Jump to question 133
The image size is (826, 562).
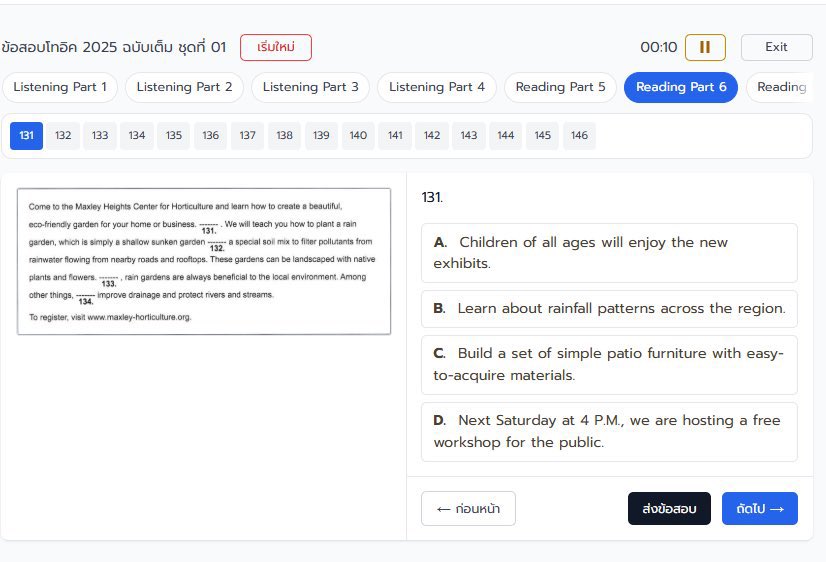100,135
